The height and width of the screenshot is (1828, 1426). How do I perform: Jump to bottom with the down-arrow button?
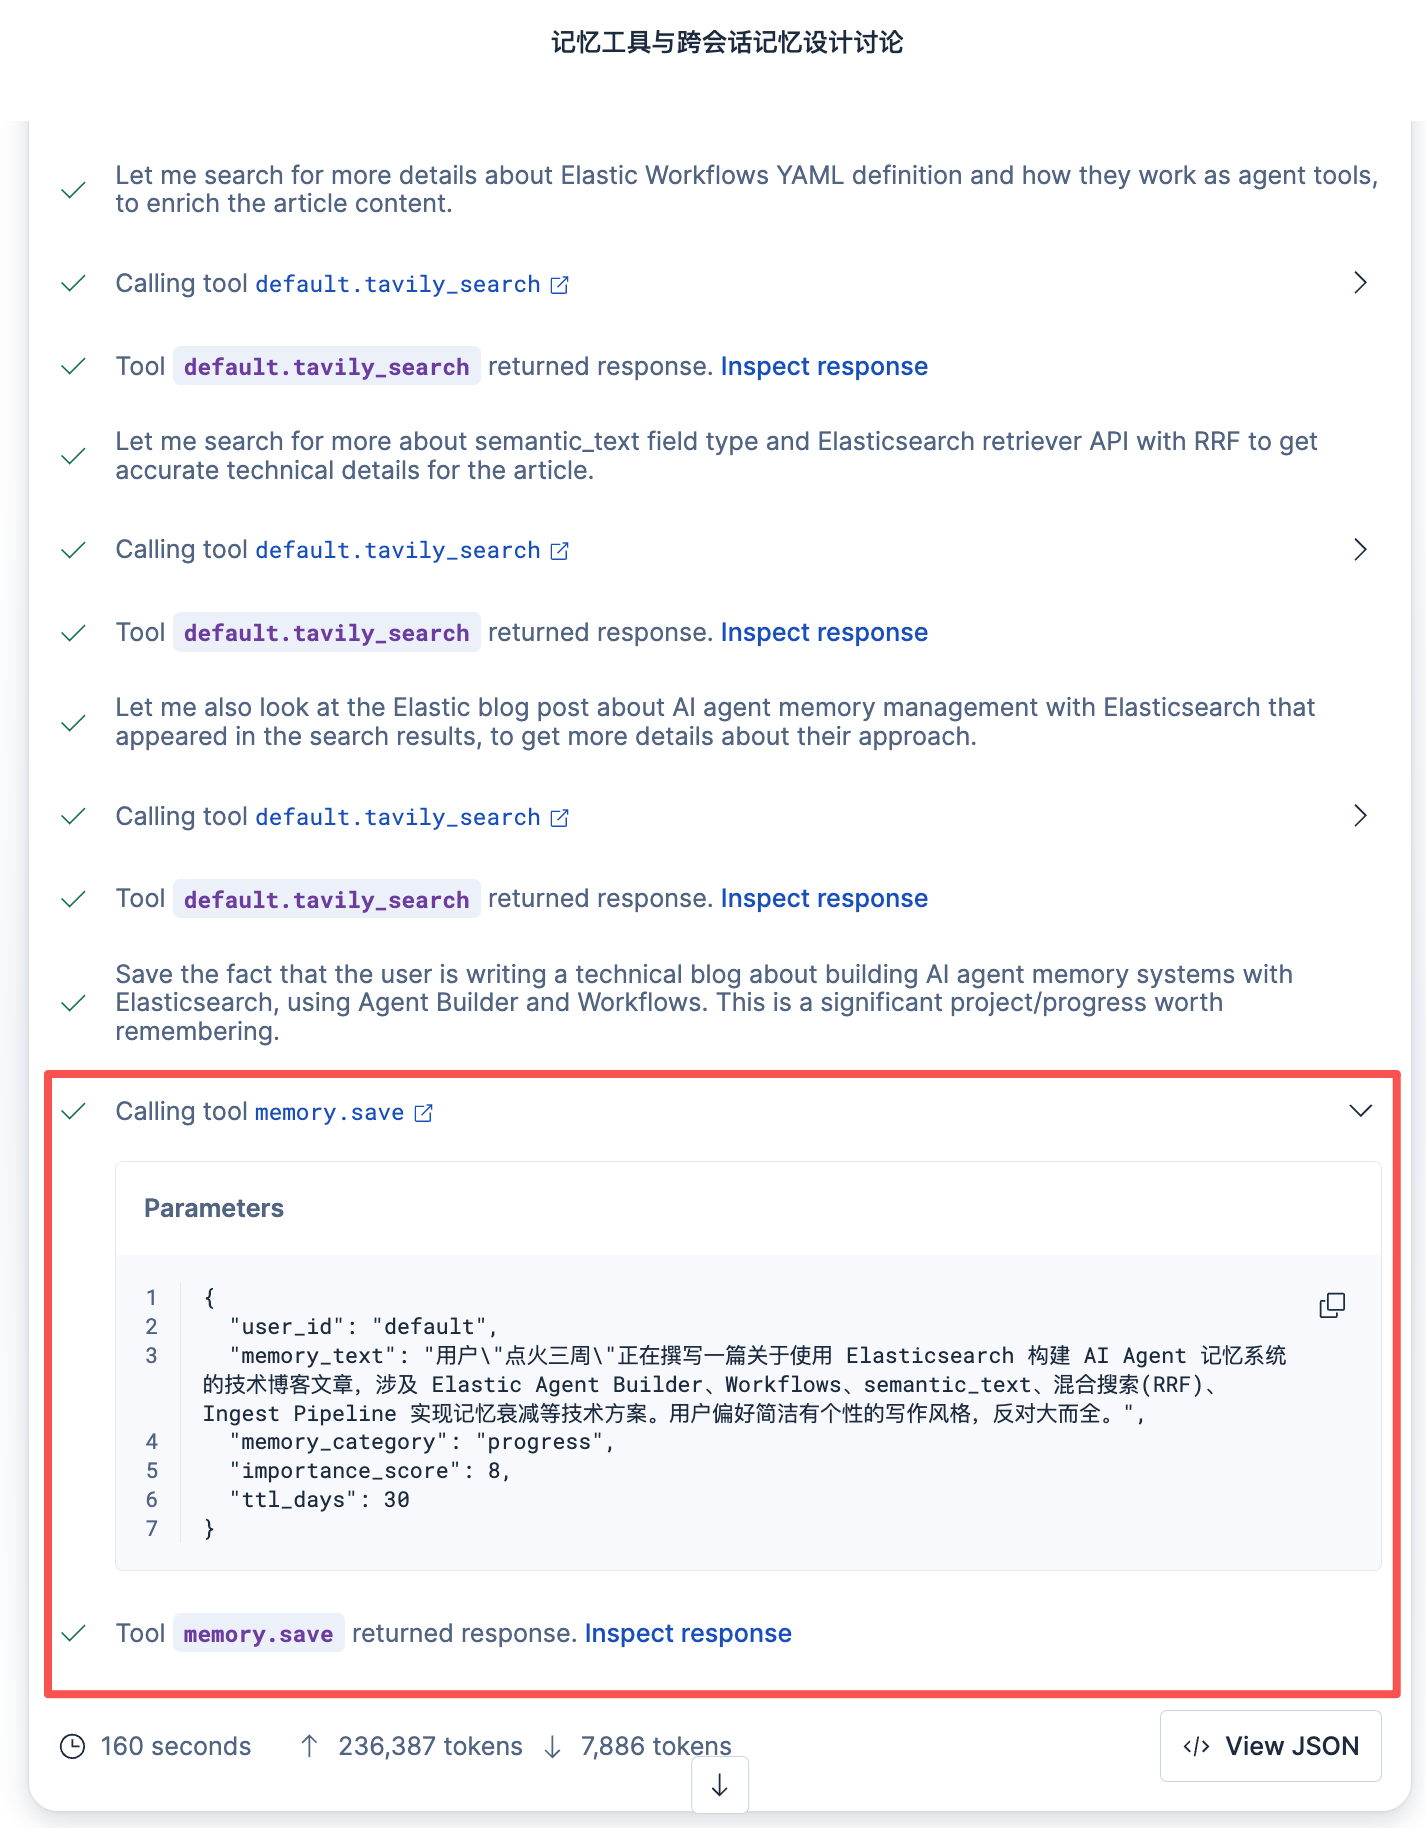[x=720, y=1786]
